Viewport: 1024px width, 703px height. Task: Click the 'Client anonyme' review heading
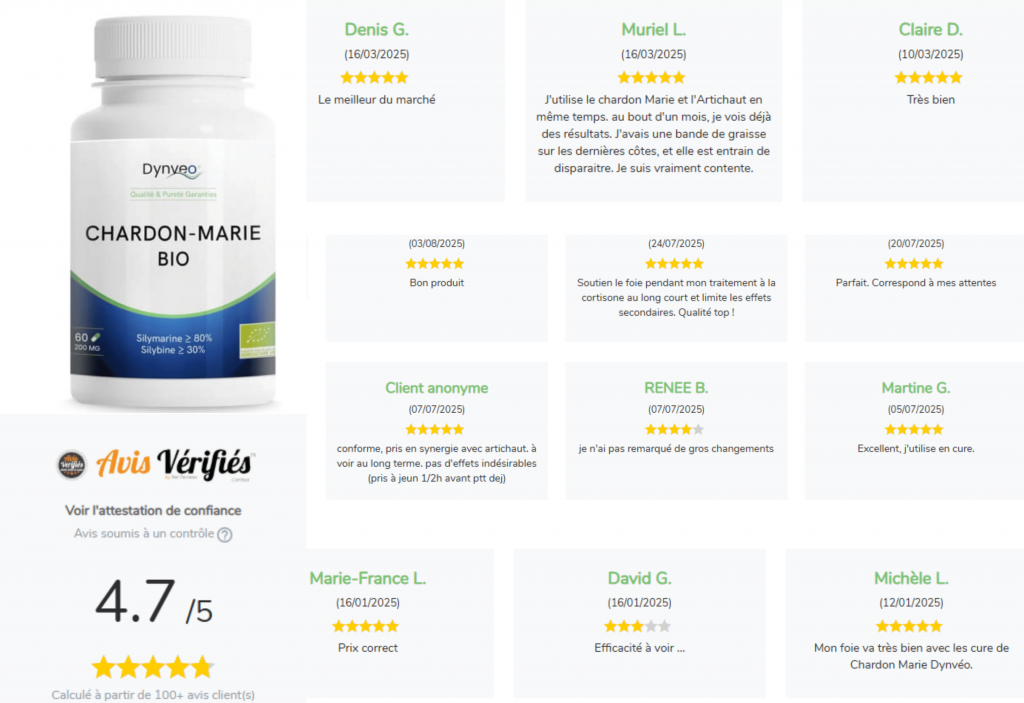pos(436,387)
